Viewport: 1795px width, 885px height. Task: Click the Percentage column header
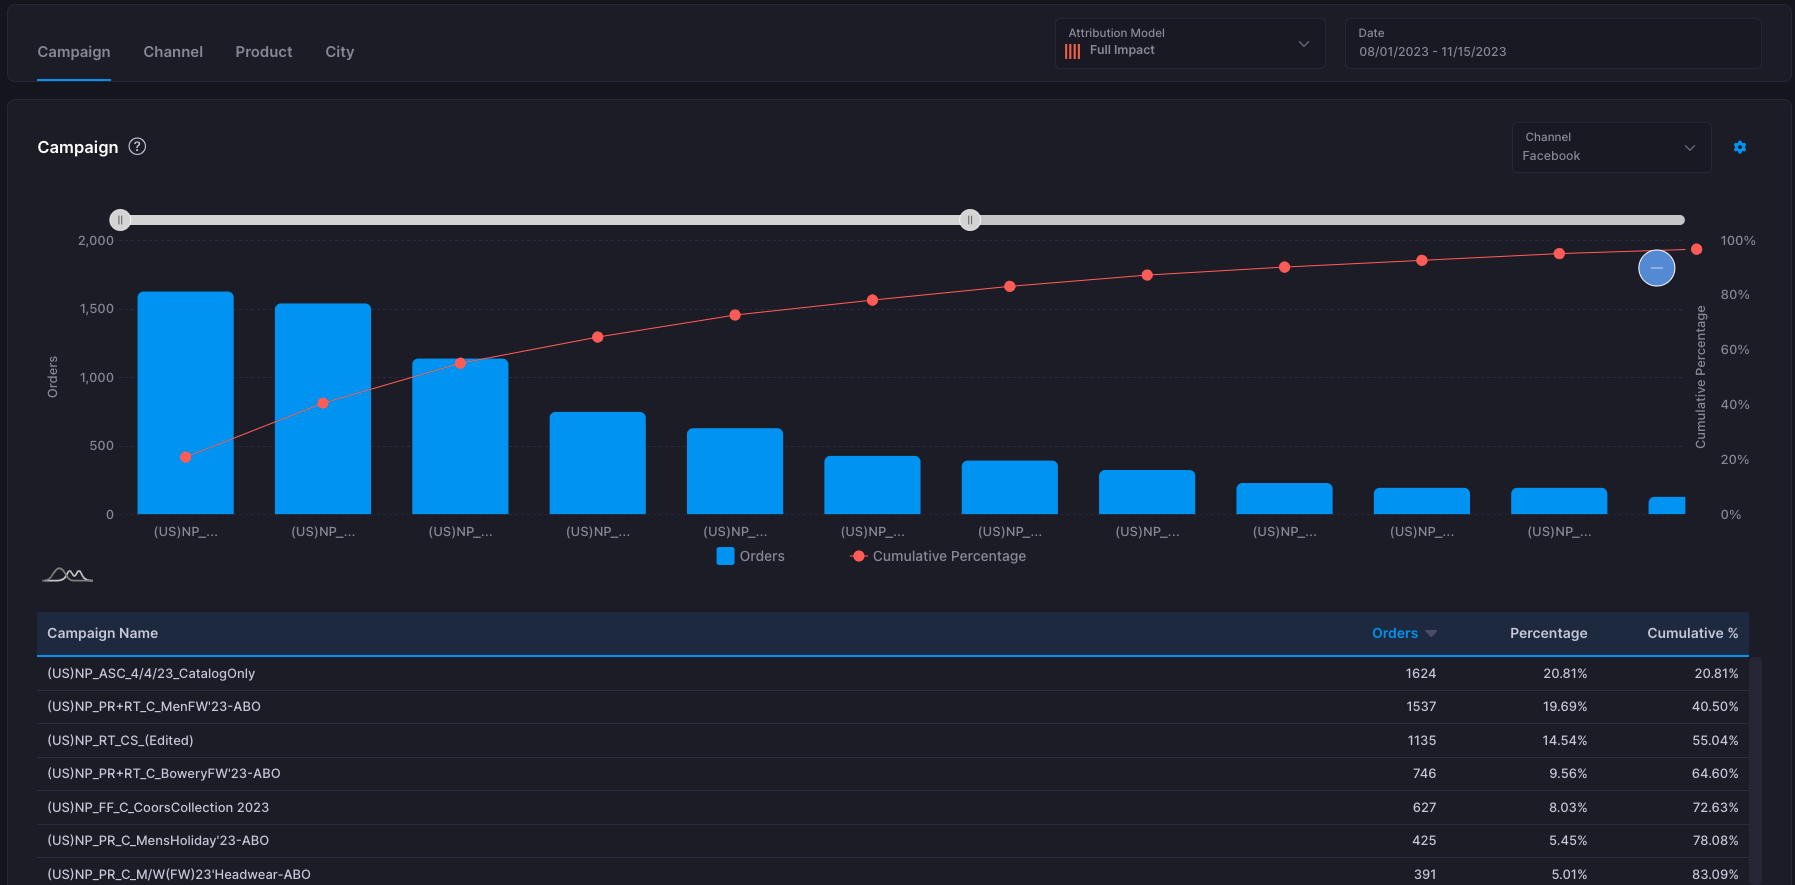pos(1548,633)
